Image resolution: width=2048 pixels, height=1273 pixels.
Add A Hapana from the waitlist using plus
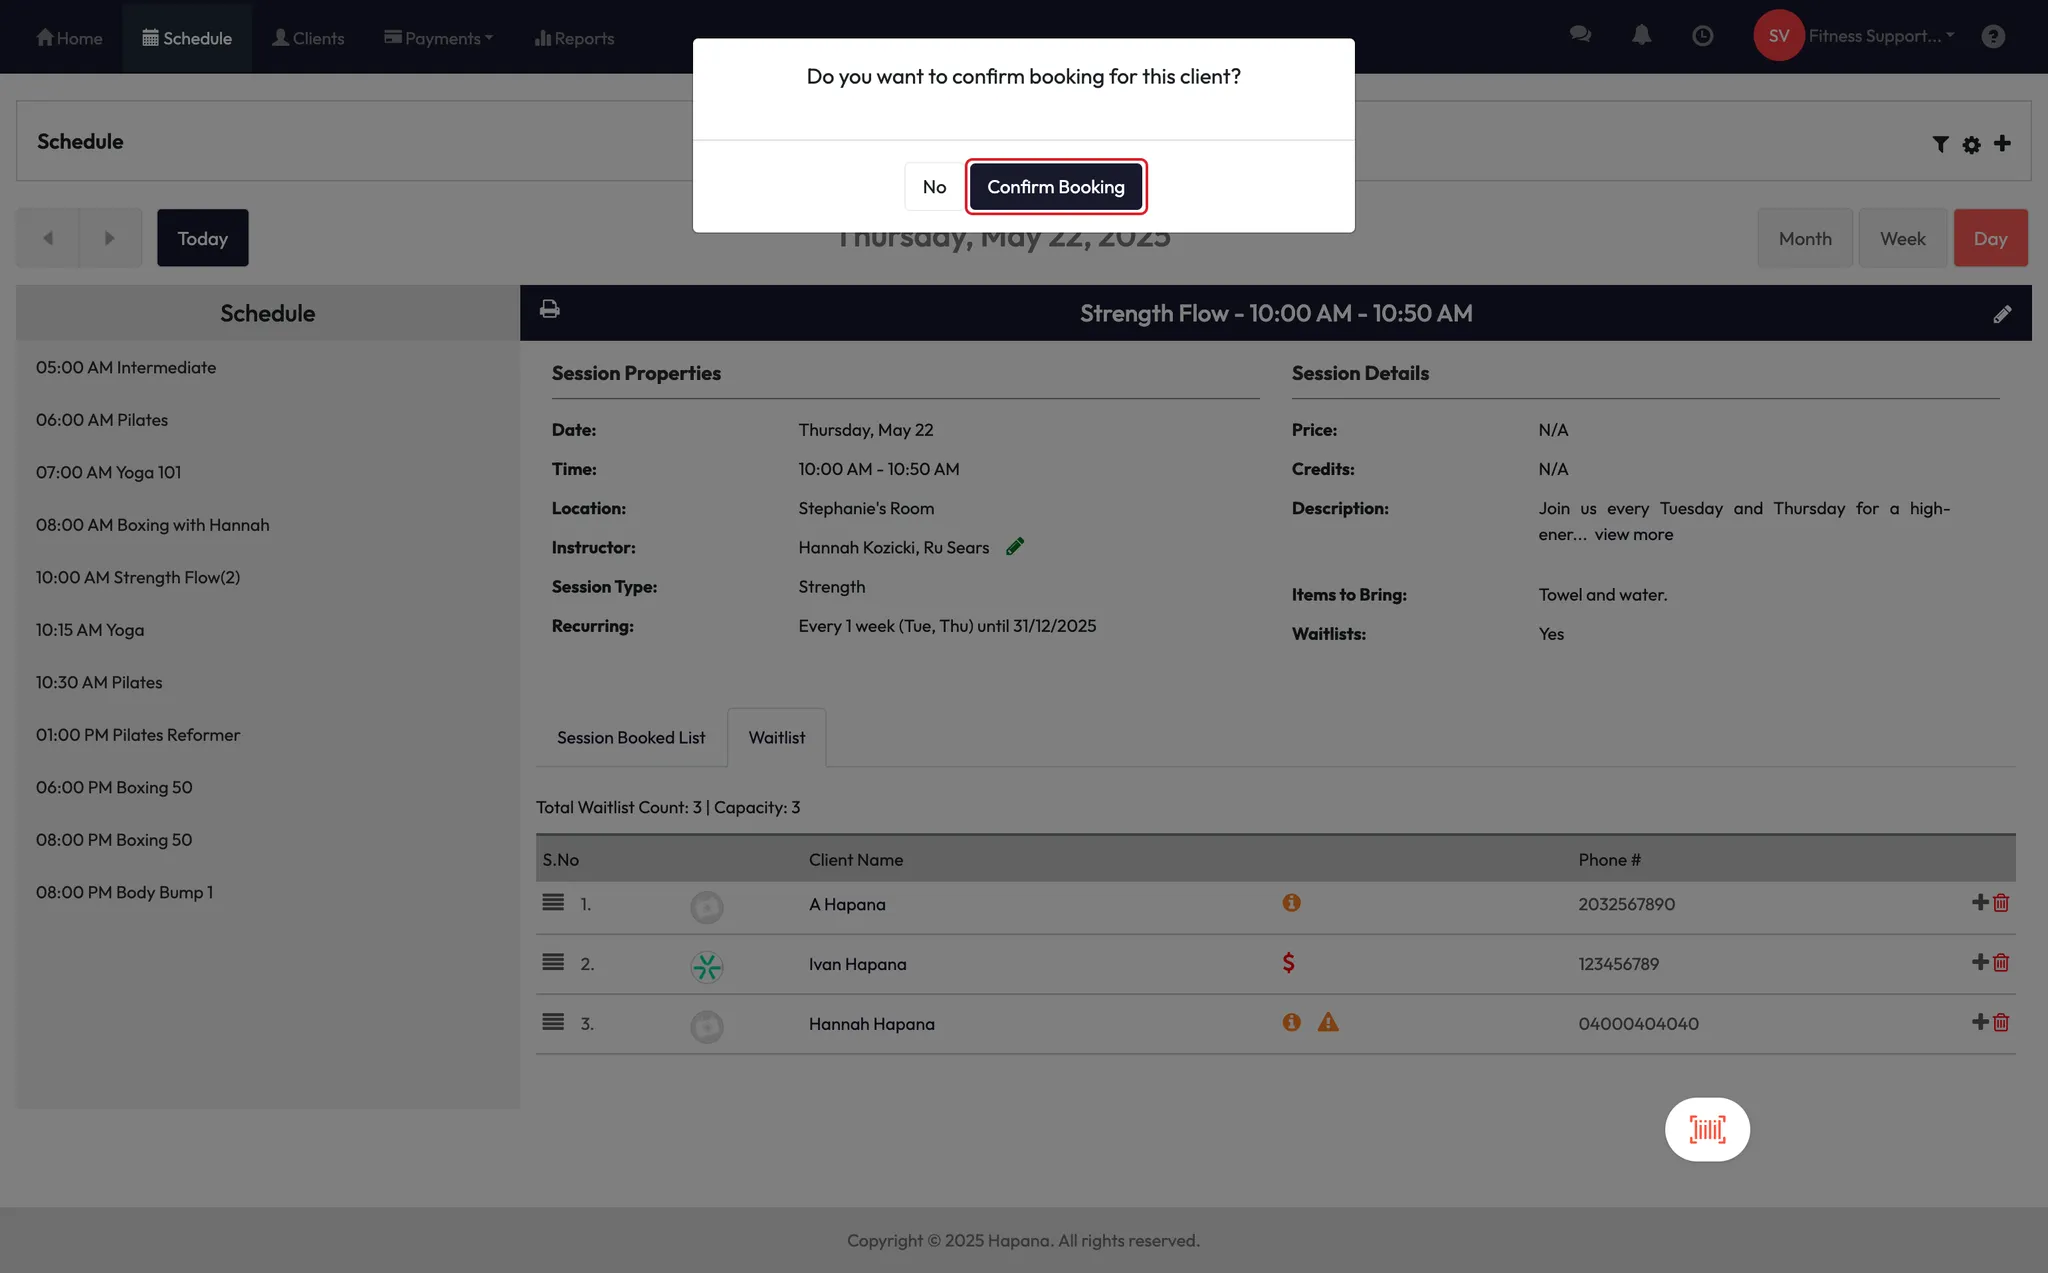pyautogui.click(x=1979, y=902)
